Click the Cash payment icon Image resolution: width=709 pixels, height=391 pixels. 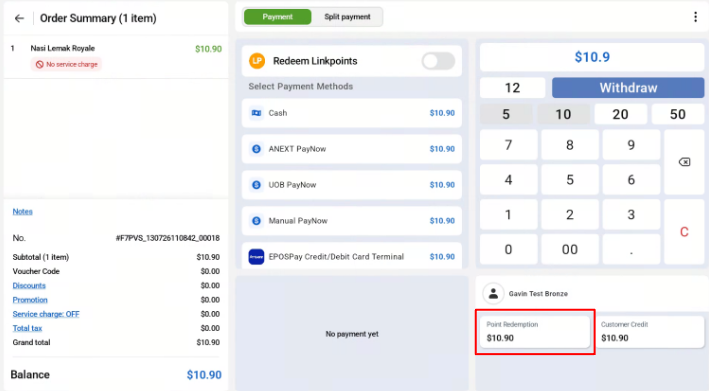[256, 113]
